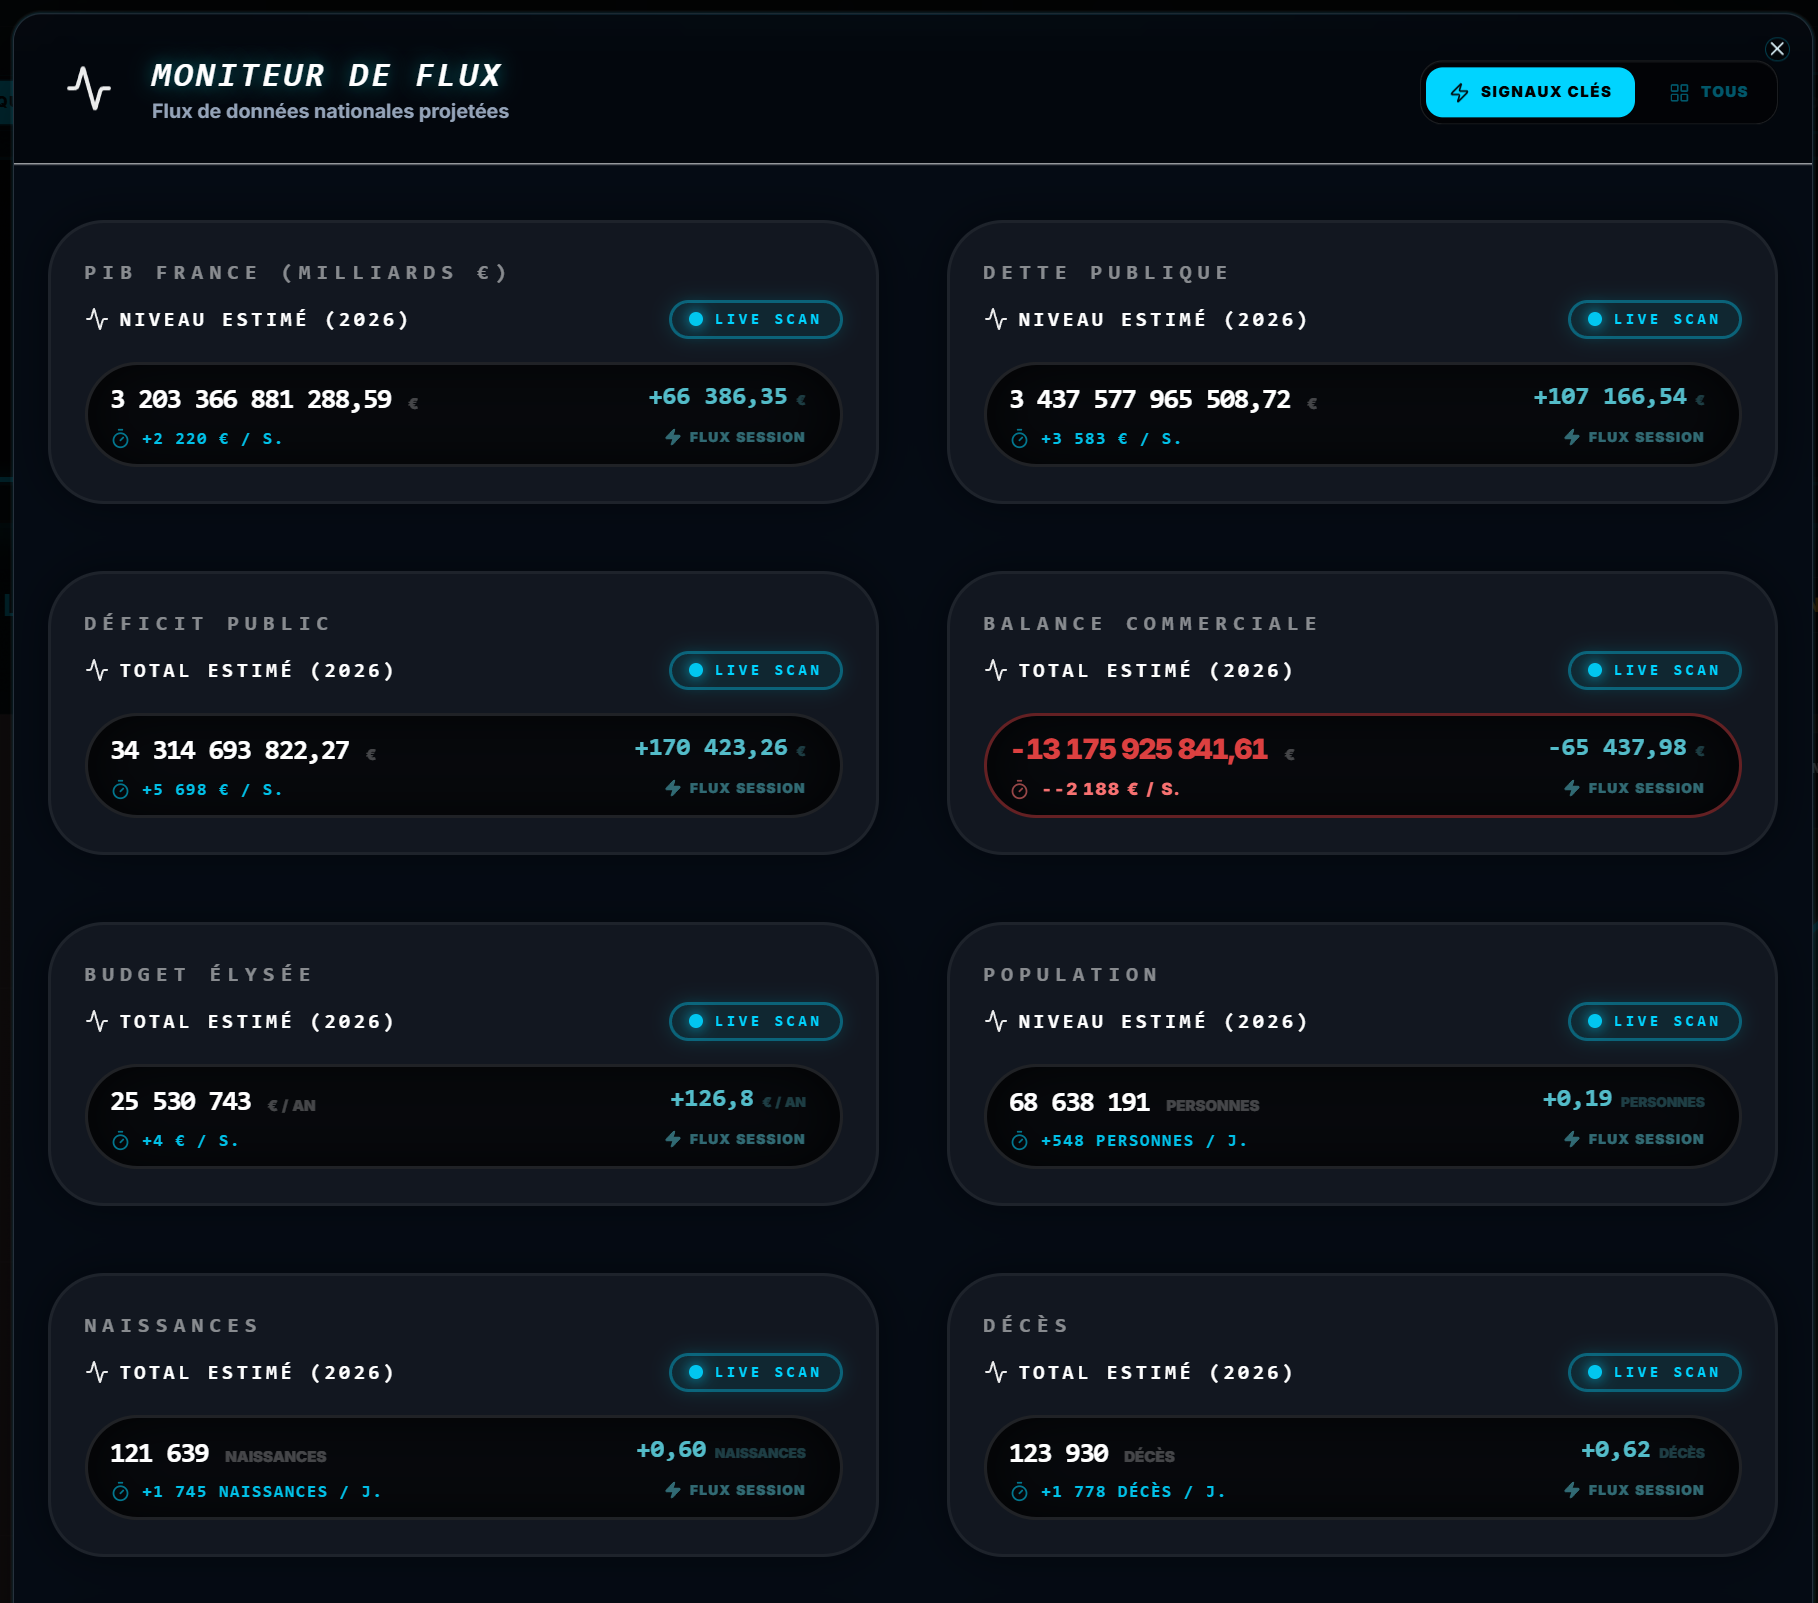The image size is (1818, 1603).
Task: Click the pulse icon next to Décès Total Estimé
Action: point(996,1372)
